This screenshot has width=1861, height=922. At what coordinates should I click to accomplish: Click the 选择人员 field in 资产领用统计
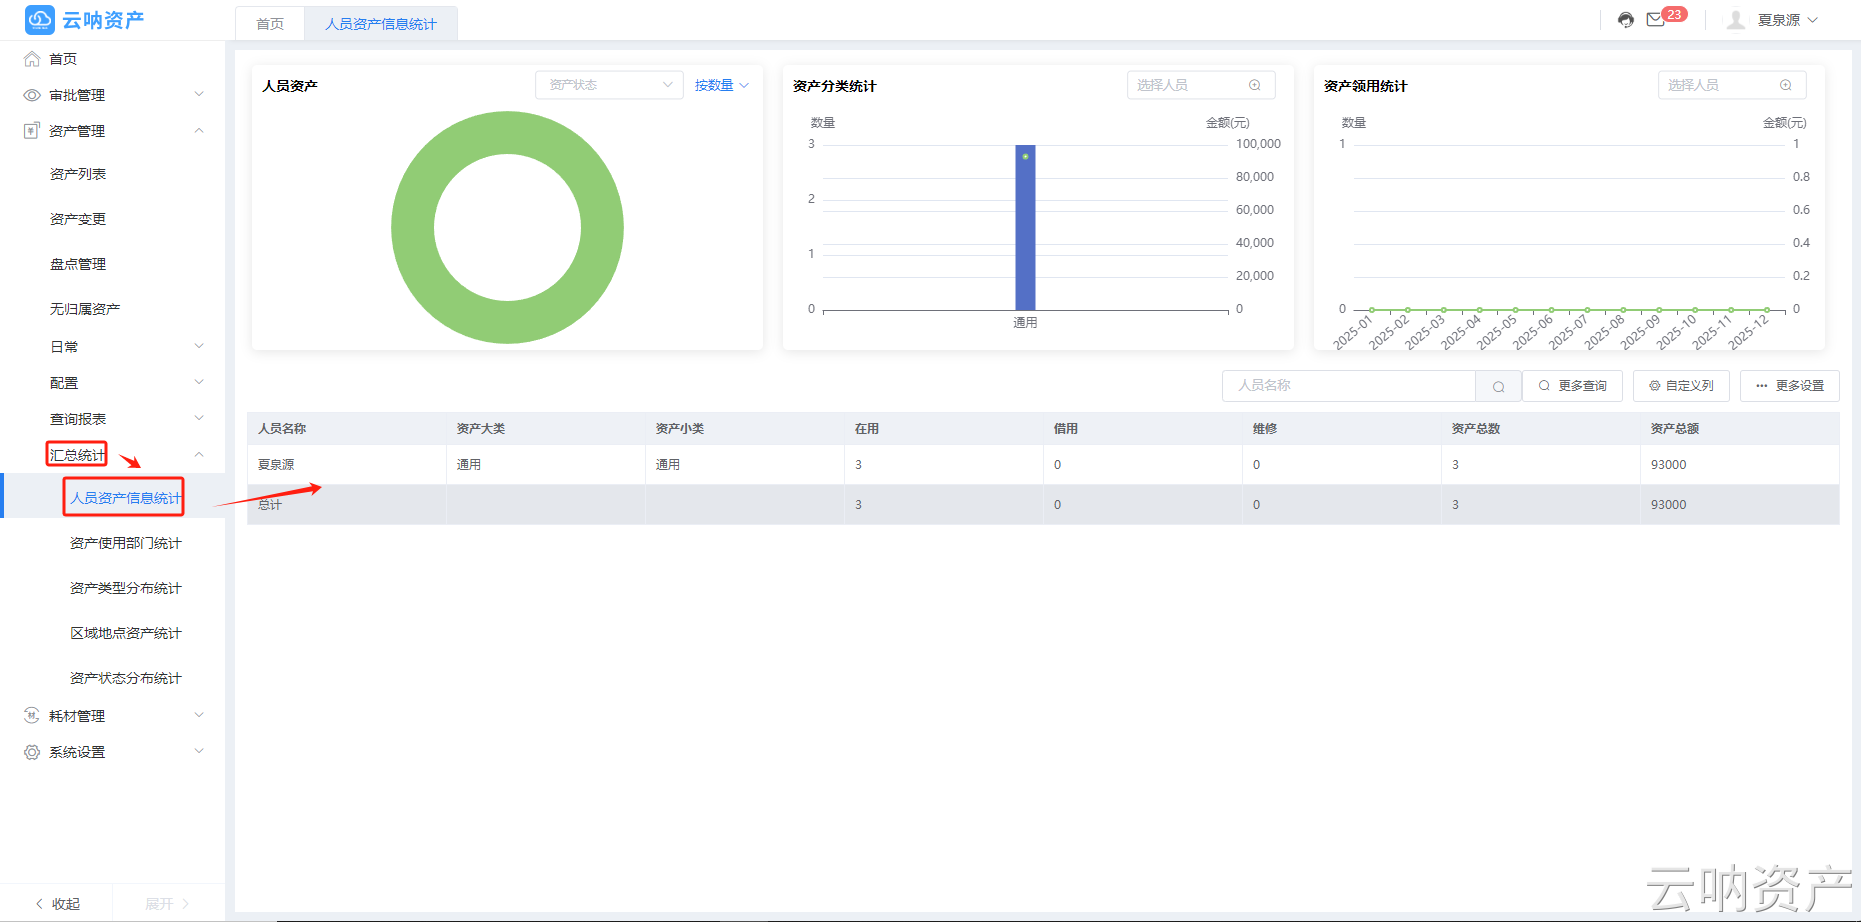[1732, 85]
